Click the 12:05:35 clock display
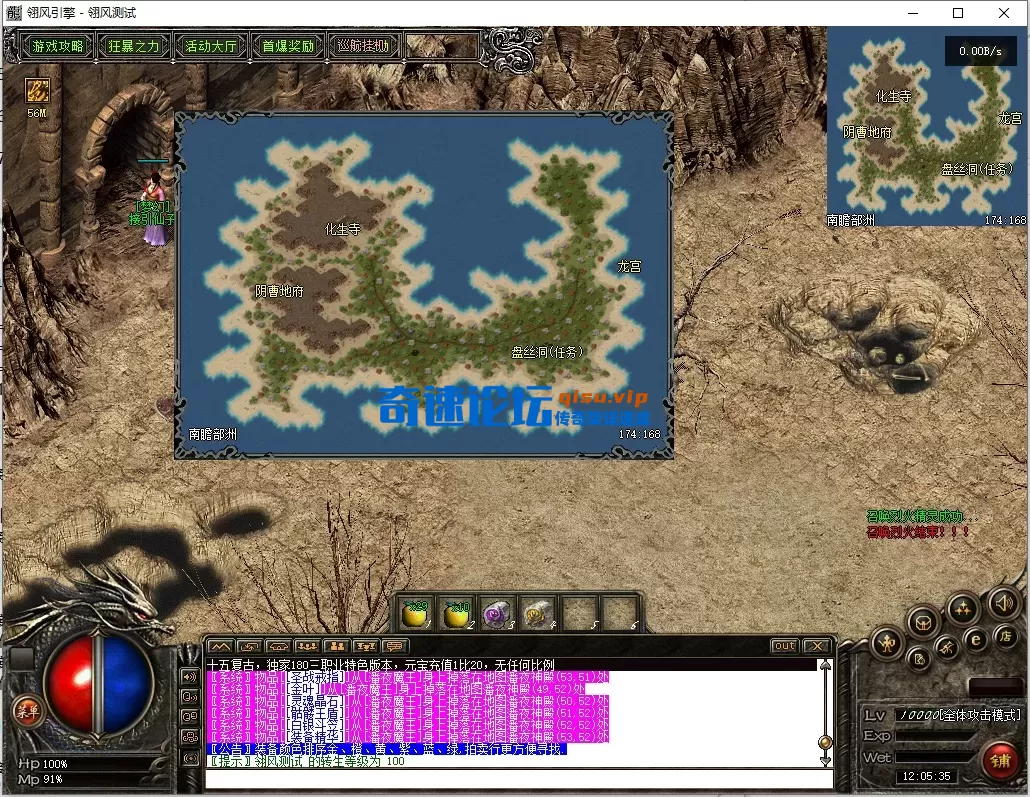1030x797 pixels. pyautogui.click(x=926, y=776)
